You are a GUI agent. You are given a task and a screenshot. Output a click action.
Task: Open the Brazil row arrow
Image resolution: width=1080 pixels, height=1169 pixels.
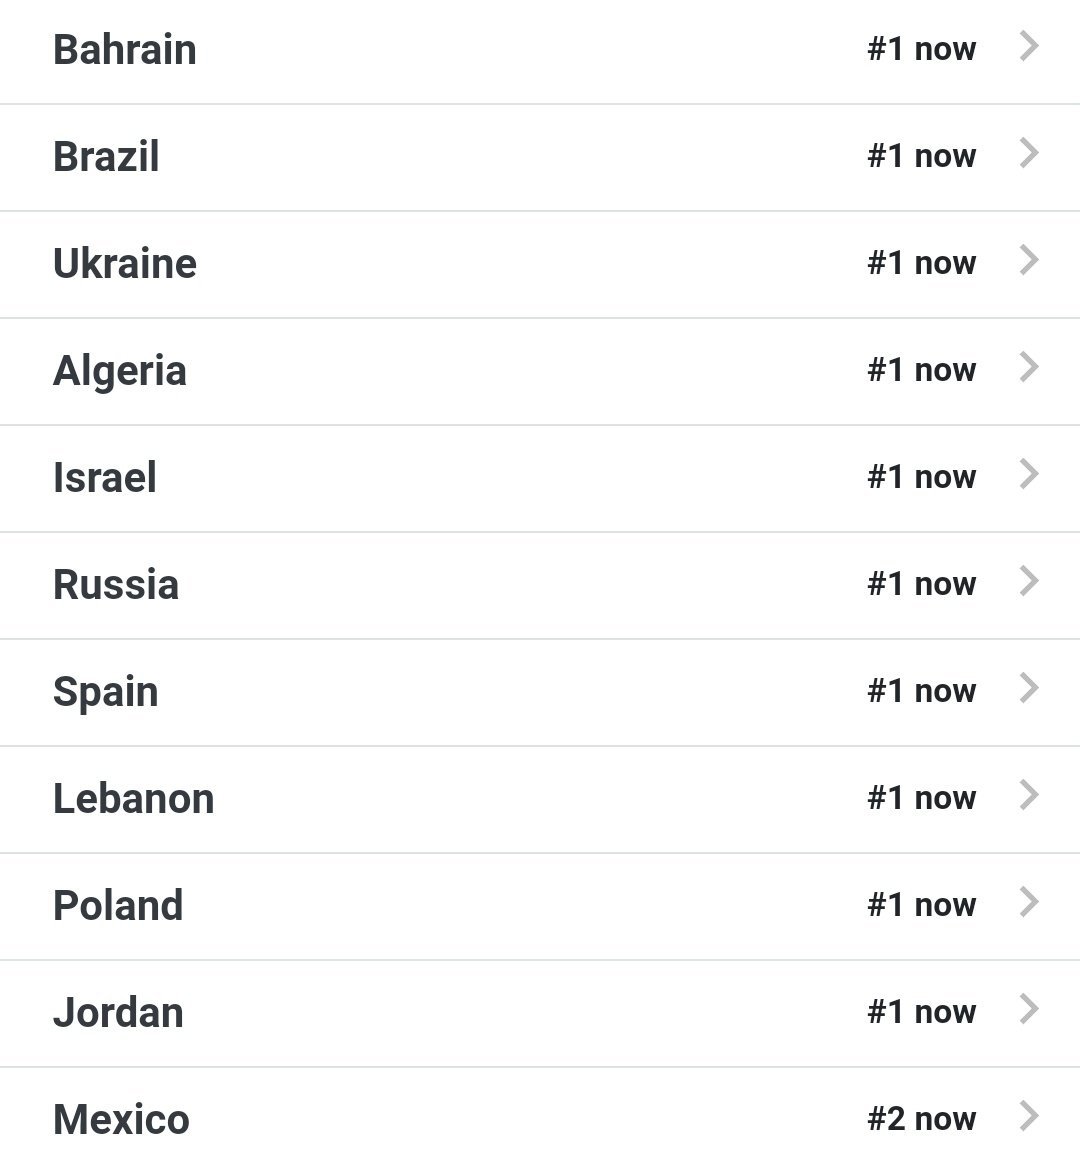tap(1029, 153)
